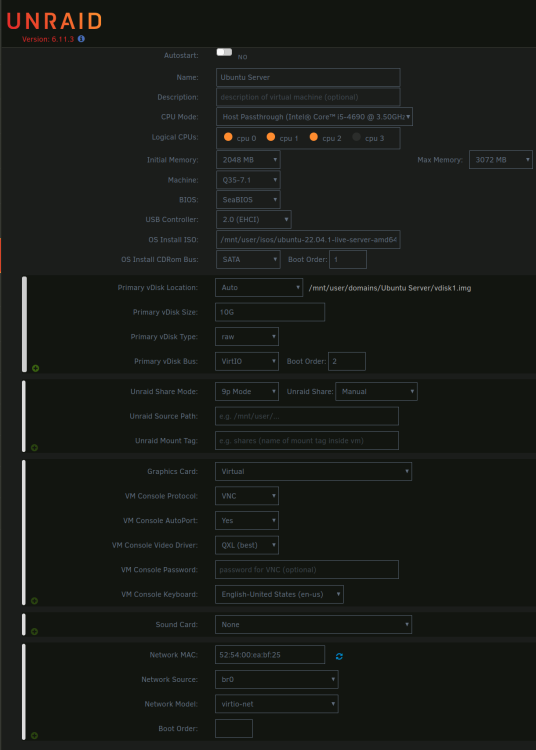
Task: Open Primary vDisk Type dropdown
Action: click(x=247, y=337)
